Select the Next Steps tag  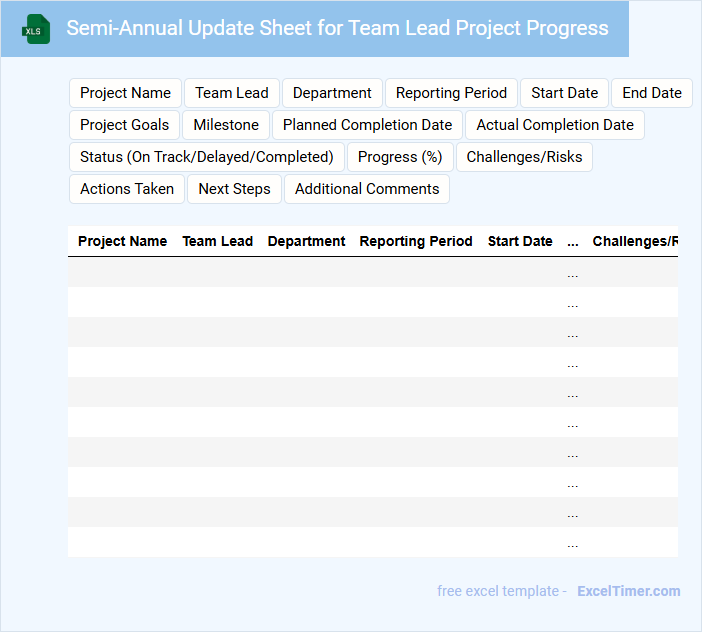(235, 189)
